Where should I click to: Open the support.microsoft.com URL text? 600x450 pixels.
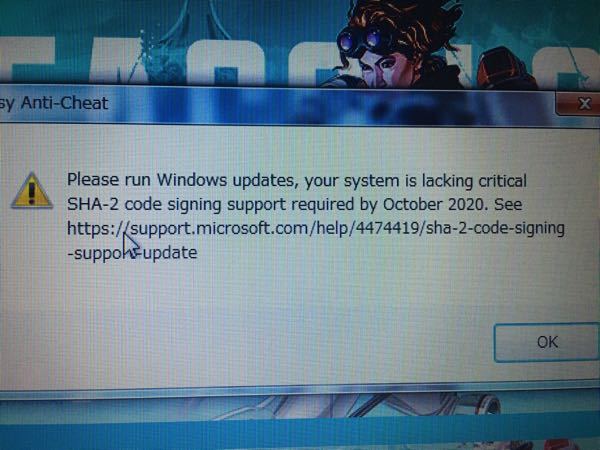[x=316, y=228]
